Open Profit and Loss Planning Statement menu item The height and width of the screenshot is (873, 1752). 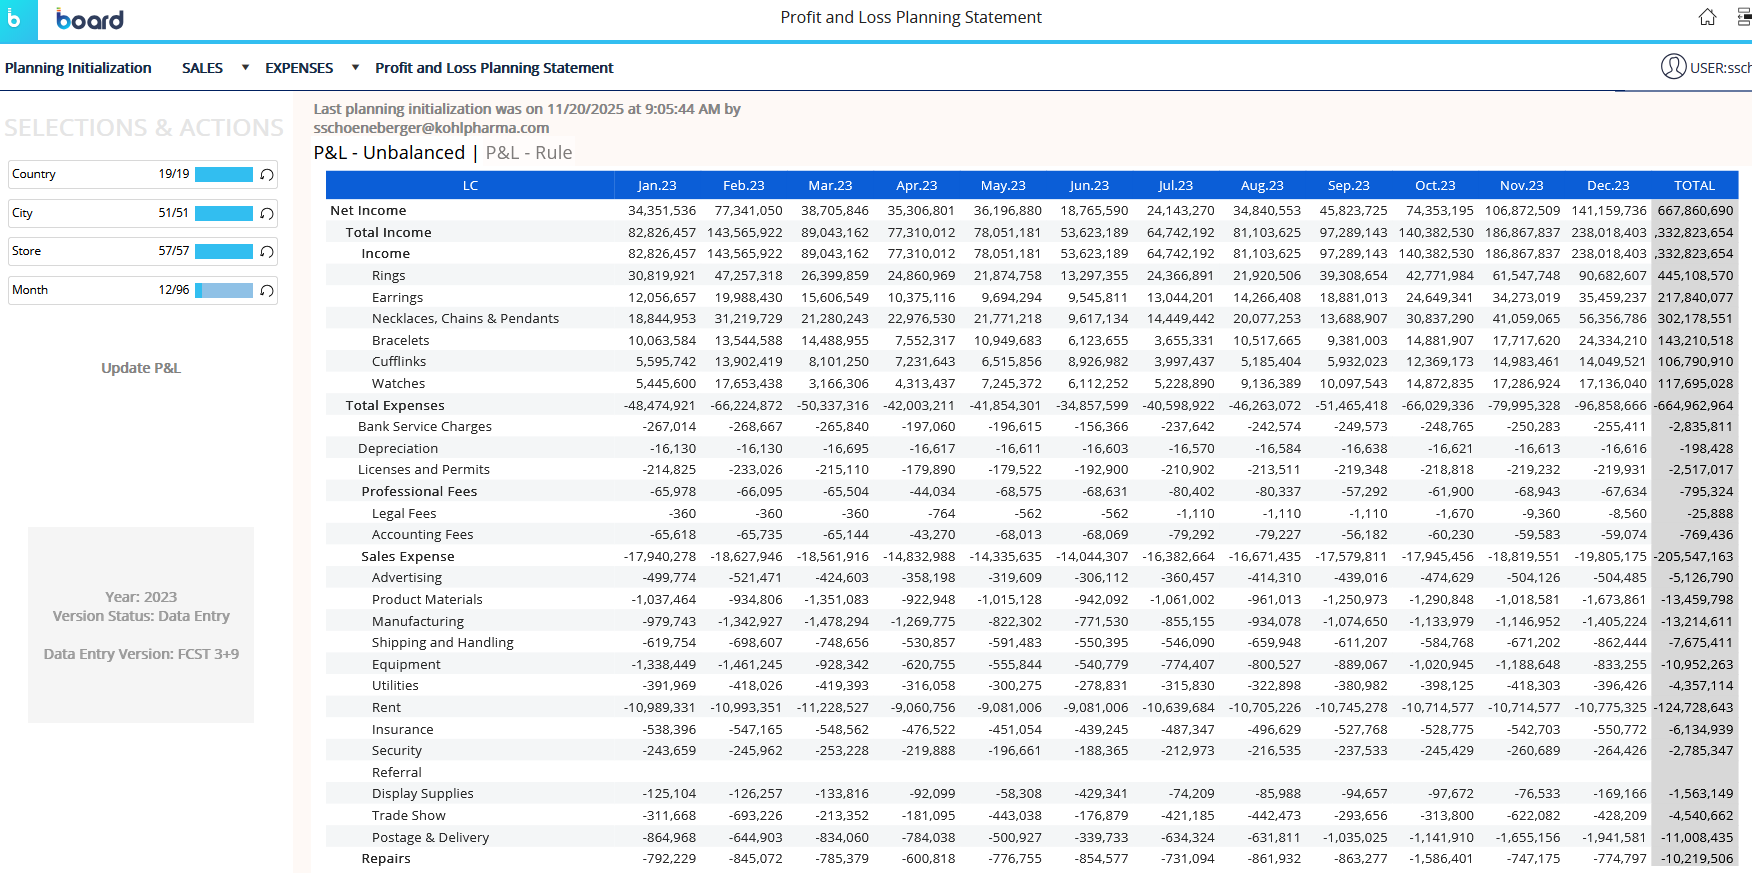[x=494, y=68]
